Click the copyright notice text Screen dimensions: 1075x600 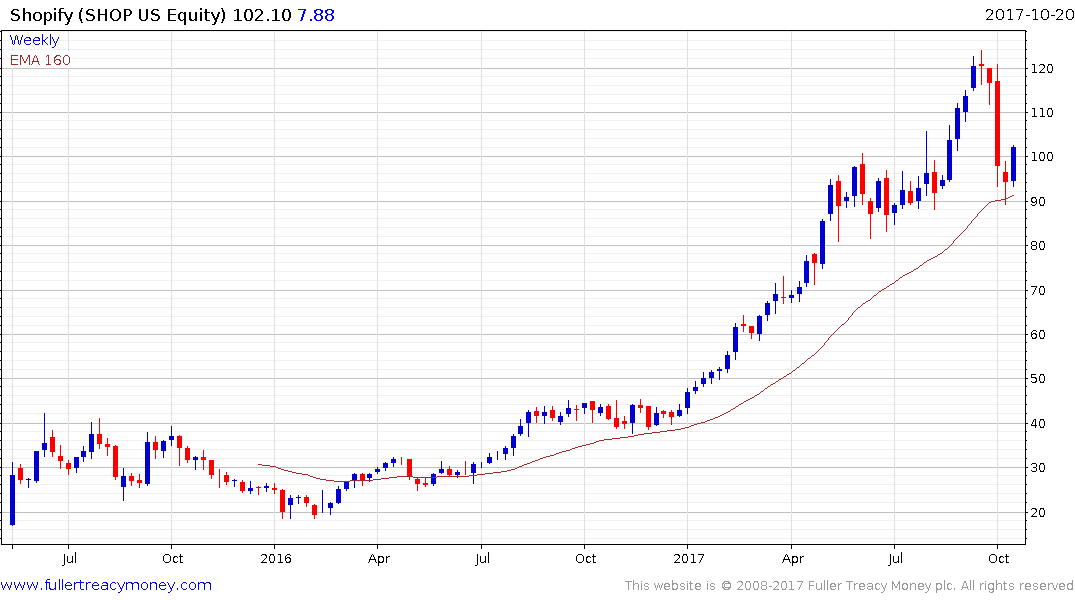849,586
